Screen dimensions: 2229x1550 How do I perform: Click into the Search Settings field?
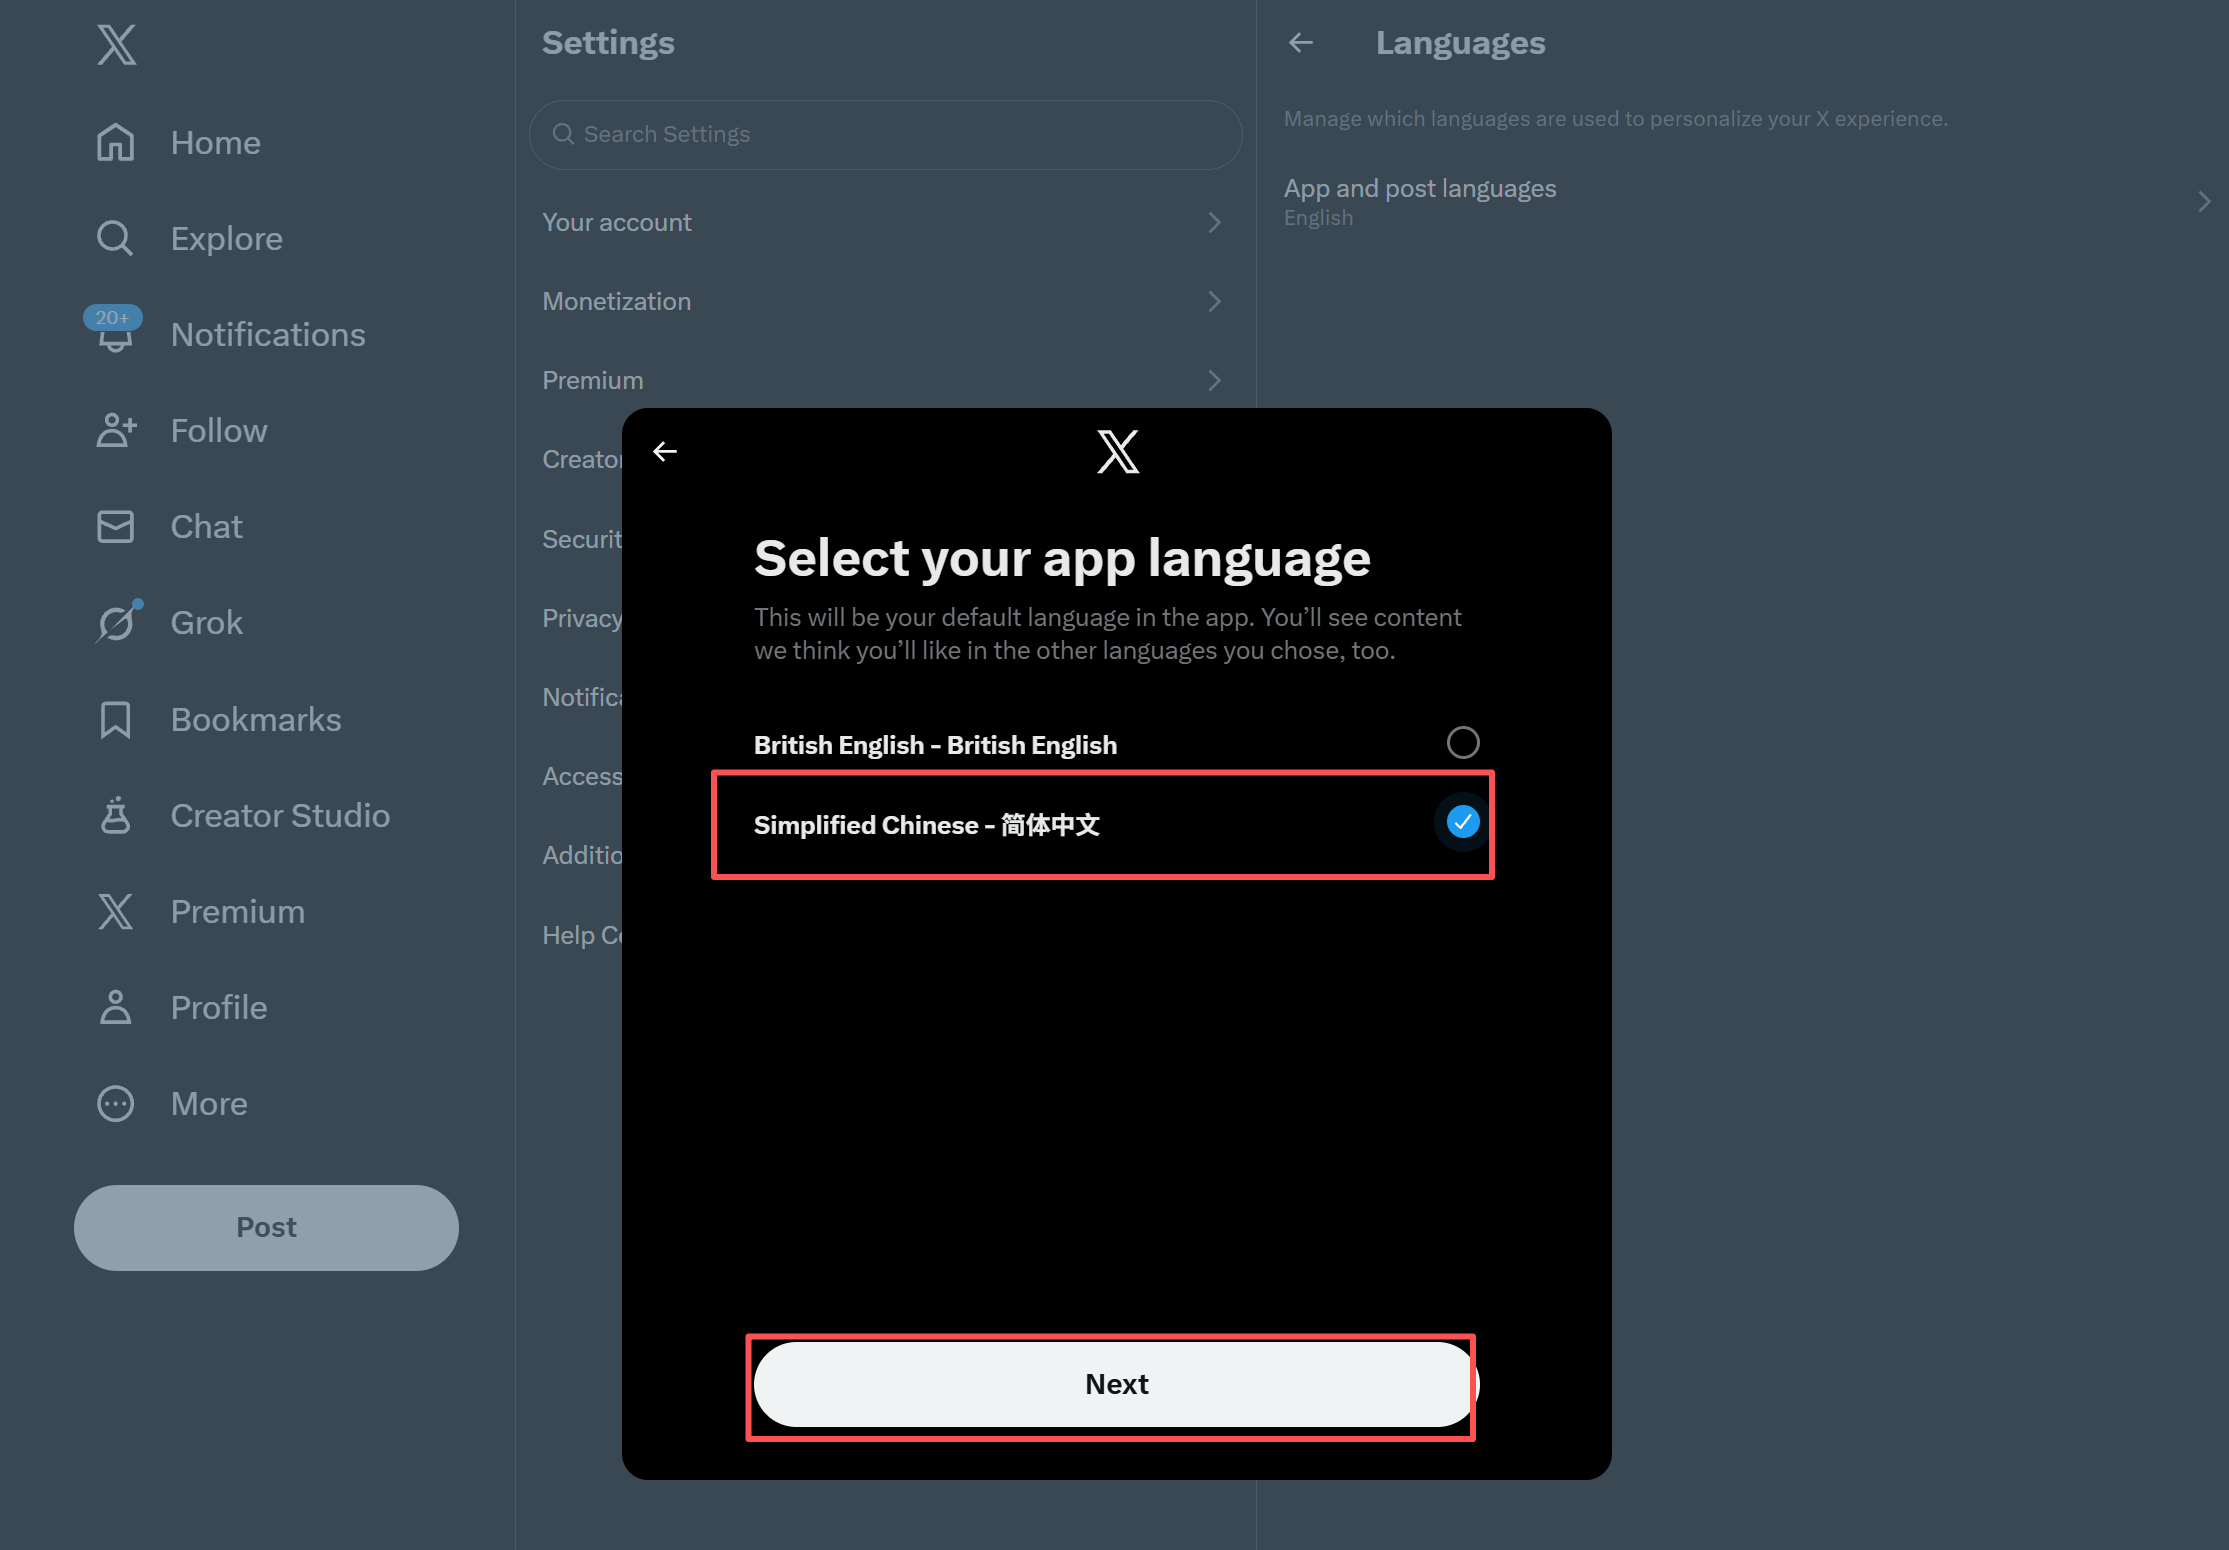[x=885, y=134]
